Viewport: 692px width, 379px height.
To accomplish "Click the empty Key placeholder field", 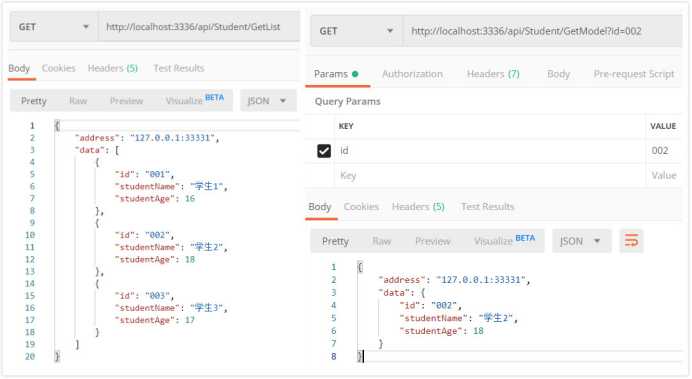I will click(489, 176).
